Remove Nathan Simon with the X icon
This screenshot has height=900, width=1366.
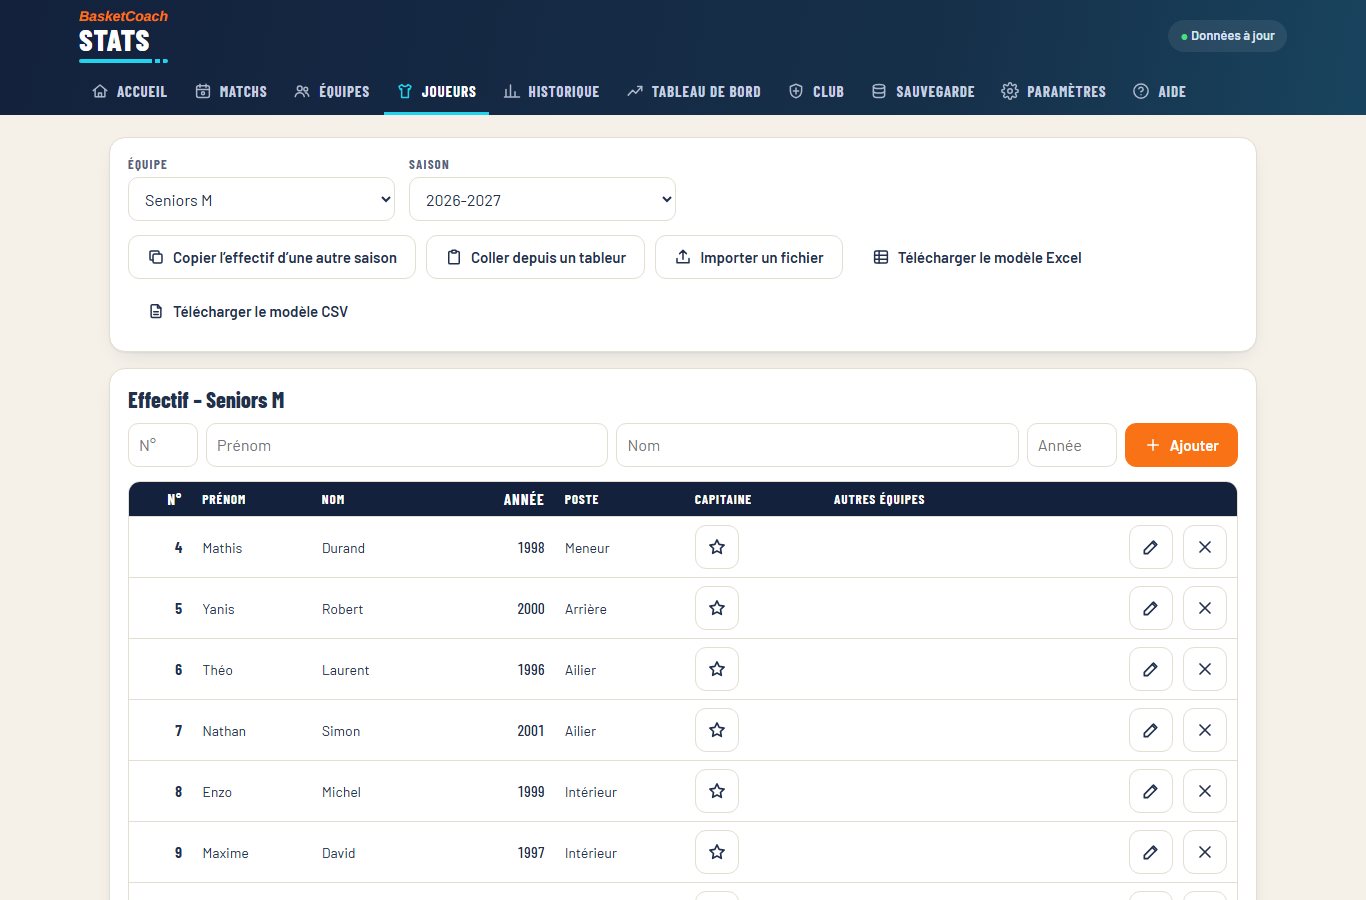1204,730
